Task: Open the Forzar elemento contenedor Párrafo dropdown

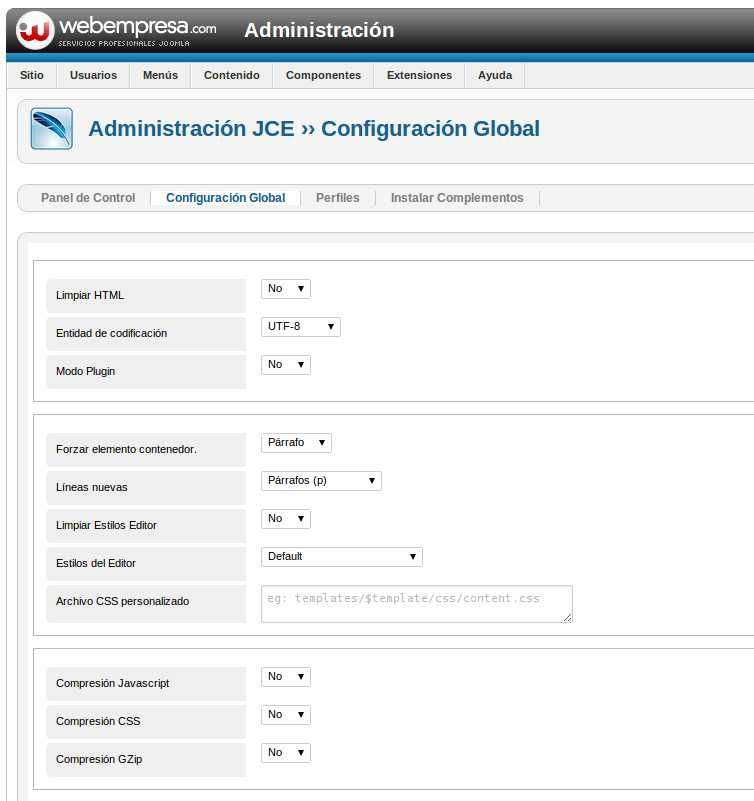Action: (296, 442)
